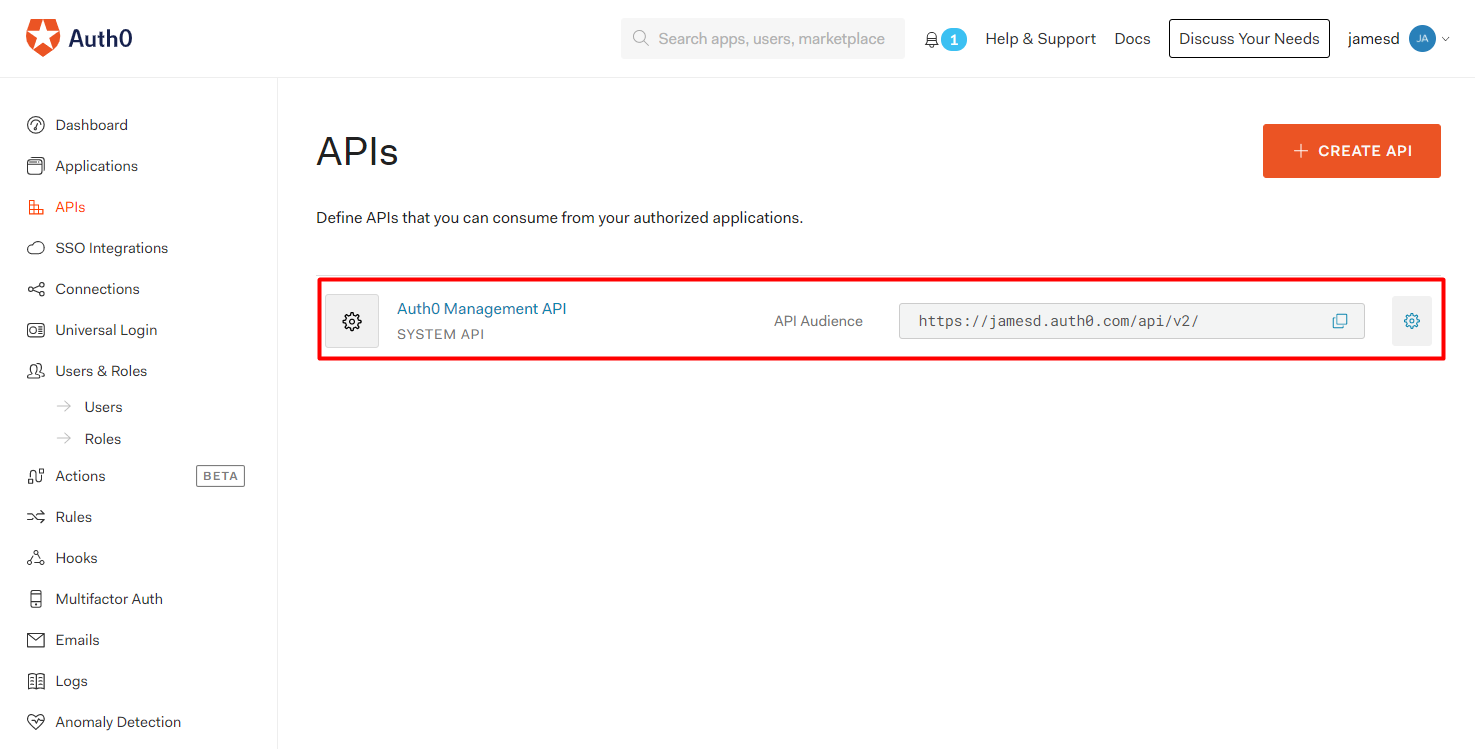Click the Dashboard gauge icon

pyautogui.click(x=36, y=125)
